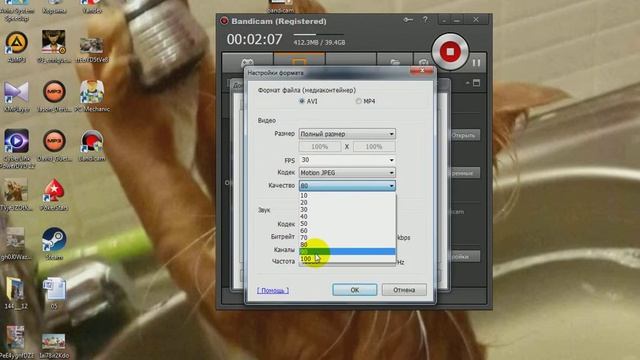Open the Помощь help link
The height and width of the screenshot is (360, 640).
coord(273,291)
